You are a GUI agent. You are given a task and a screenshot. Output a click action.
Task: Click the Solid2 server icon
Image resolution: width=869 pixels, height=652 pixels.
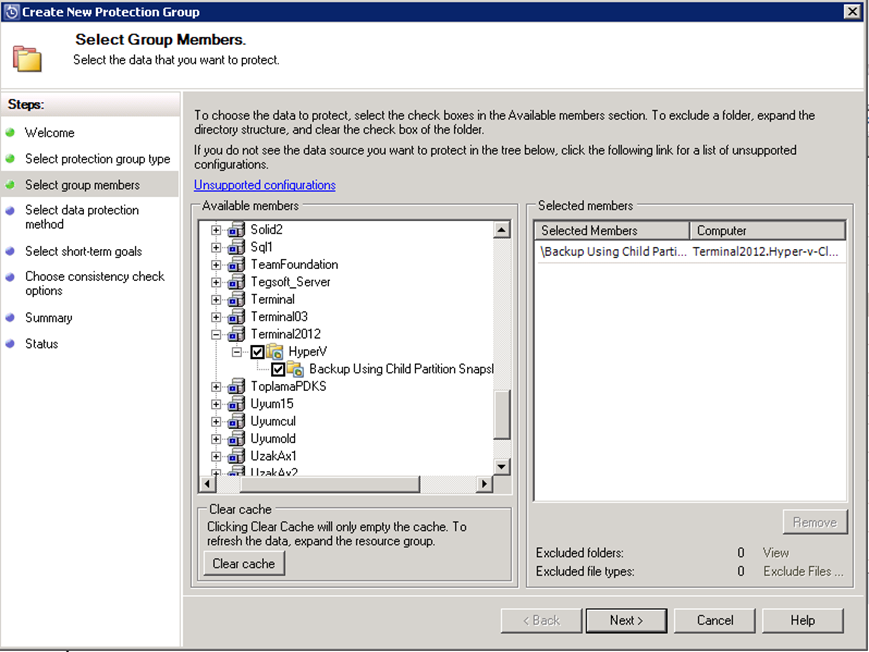pyautogui.click(x=237, y=230)
